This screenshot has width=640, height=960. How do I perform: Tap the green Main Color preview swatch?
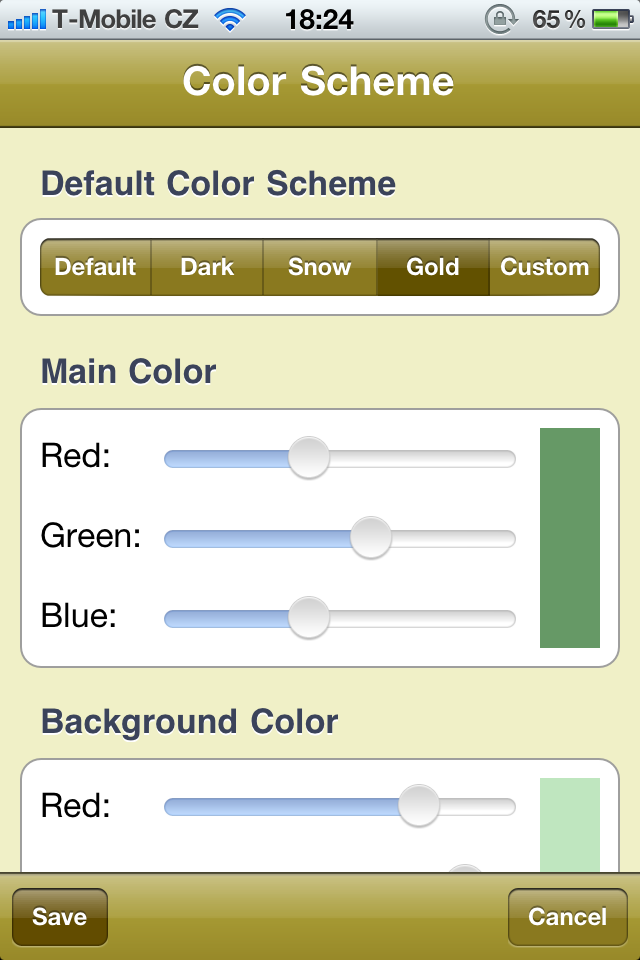[x=570, y=538]
